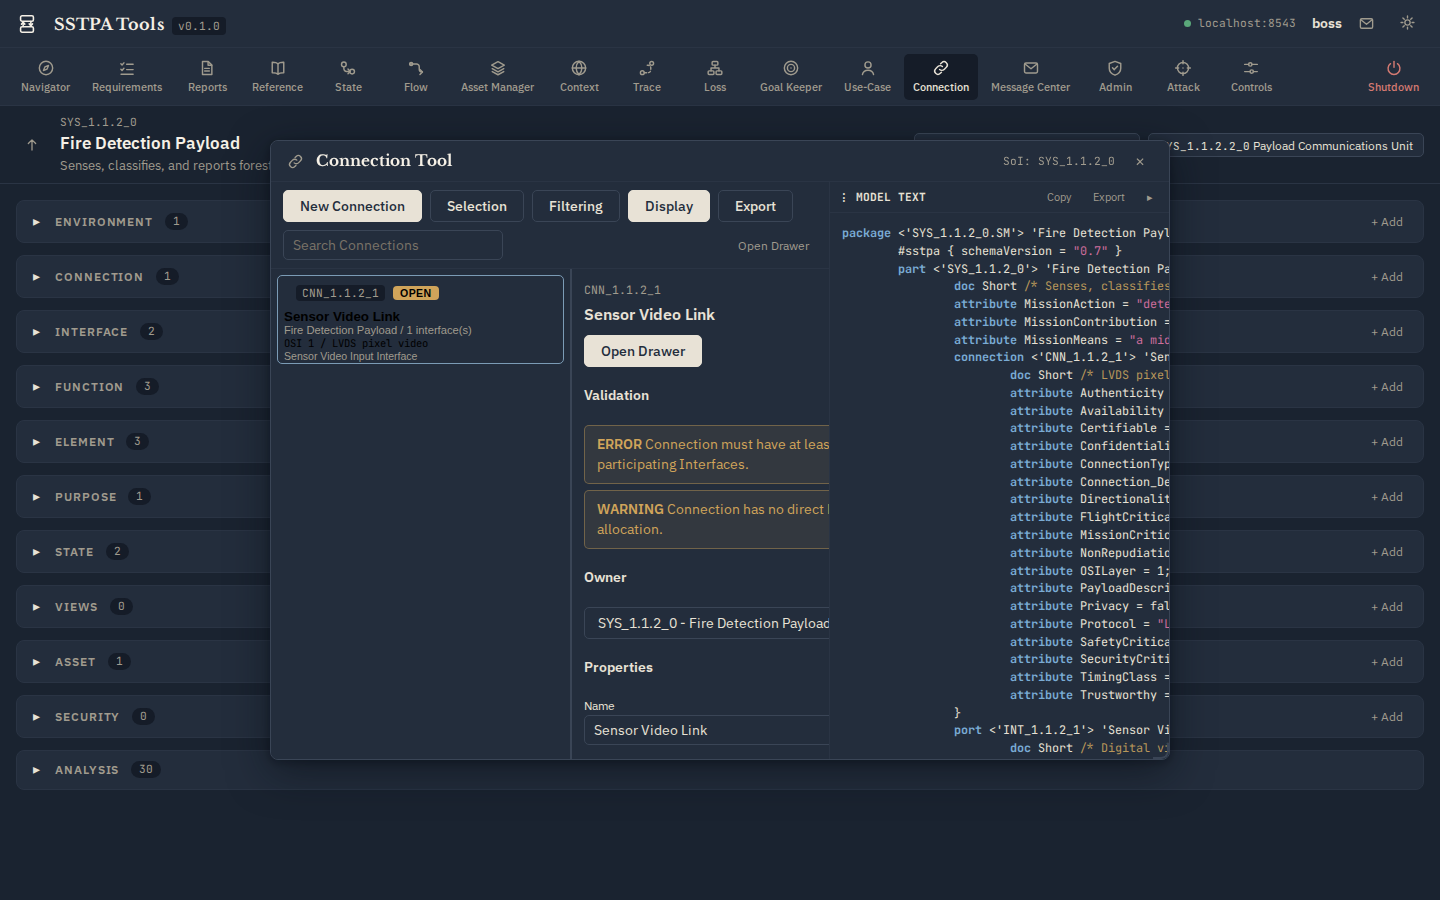Image resolution: width=1440 pixels, height=900 pixels.
Task: Expand the ANALYSIS section
Action: tap(36, 770)
